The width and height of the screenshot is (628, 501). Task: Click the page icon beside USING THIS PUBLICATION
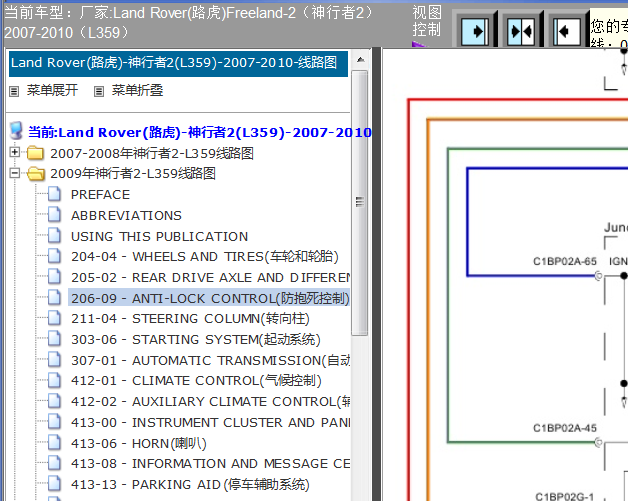pyautogui.click(x=54, y=235)
